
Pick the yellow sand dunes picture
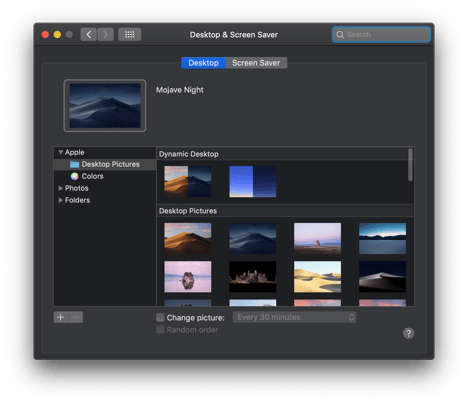click(317, 277)
